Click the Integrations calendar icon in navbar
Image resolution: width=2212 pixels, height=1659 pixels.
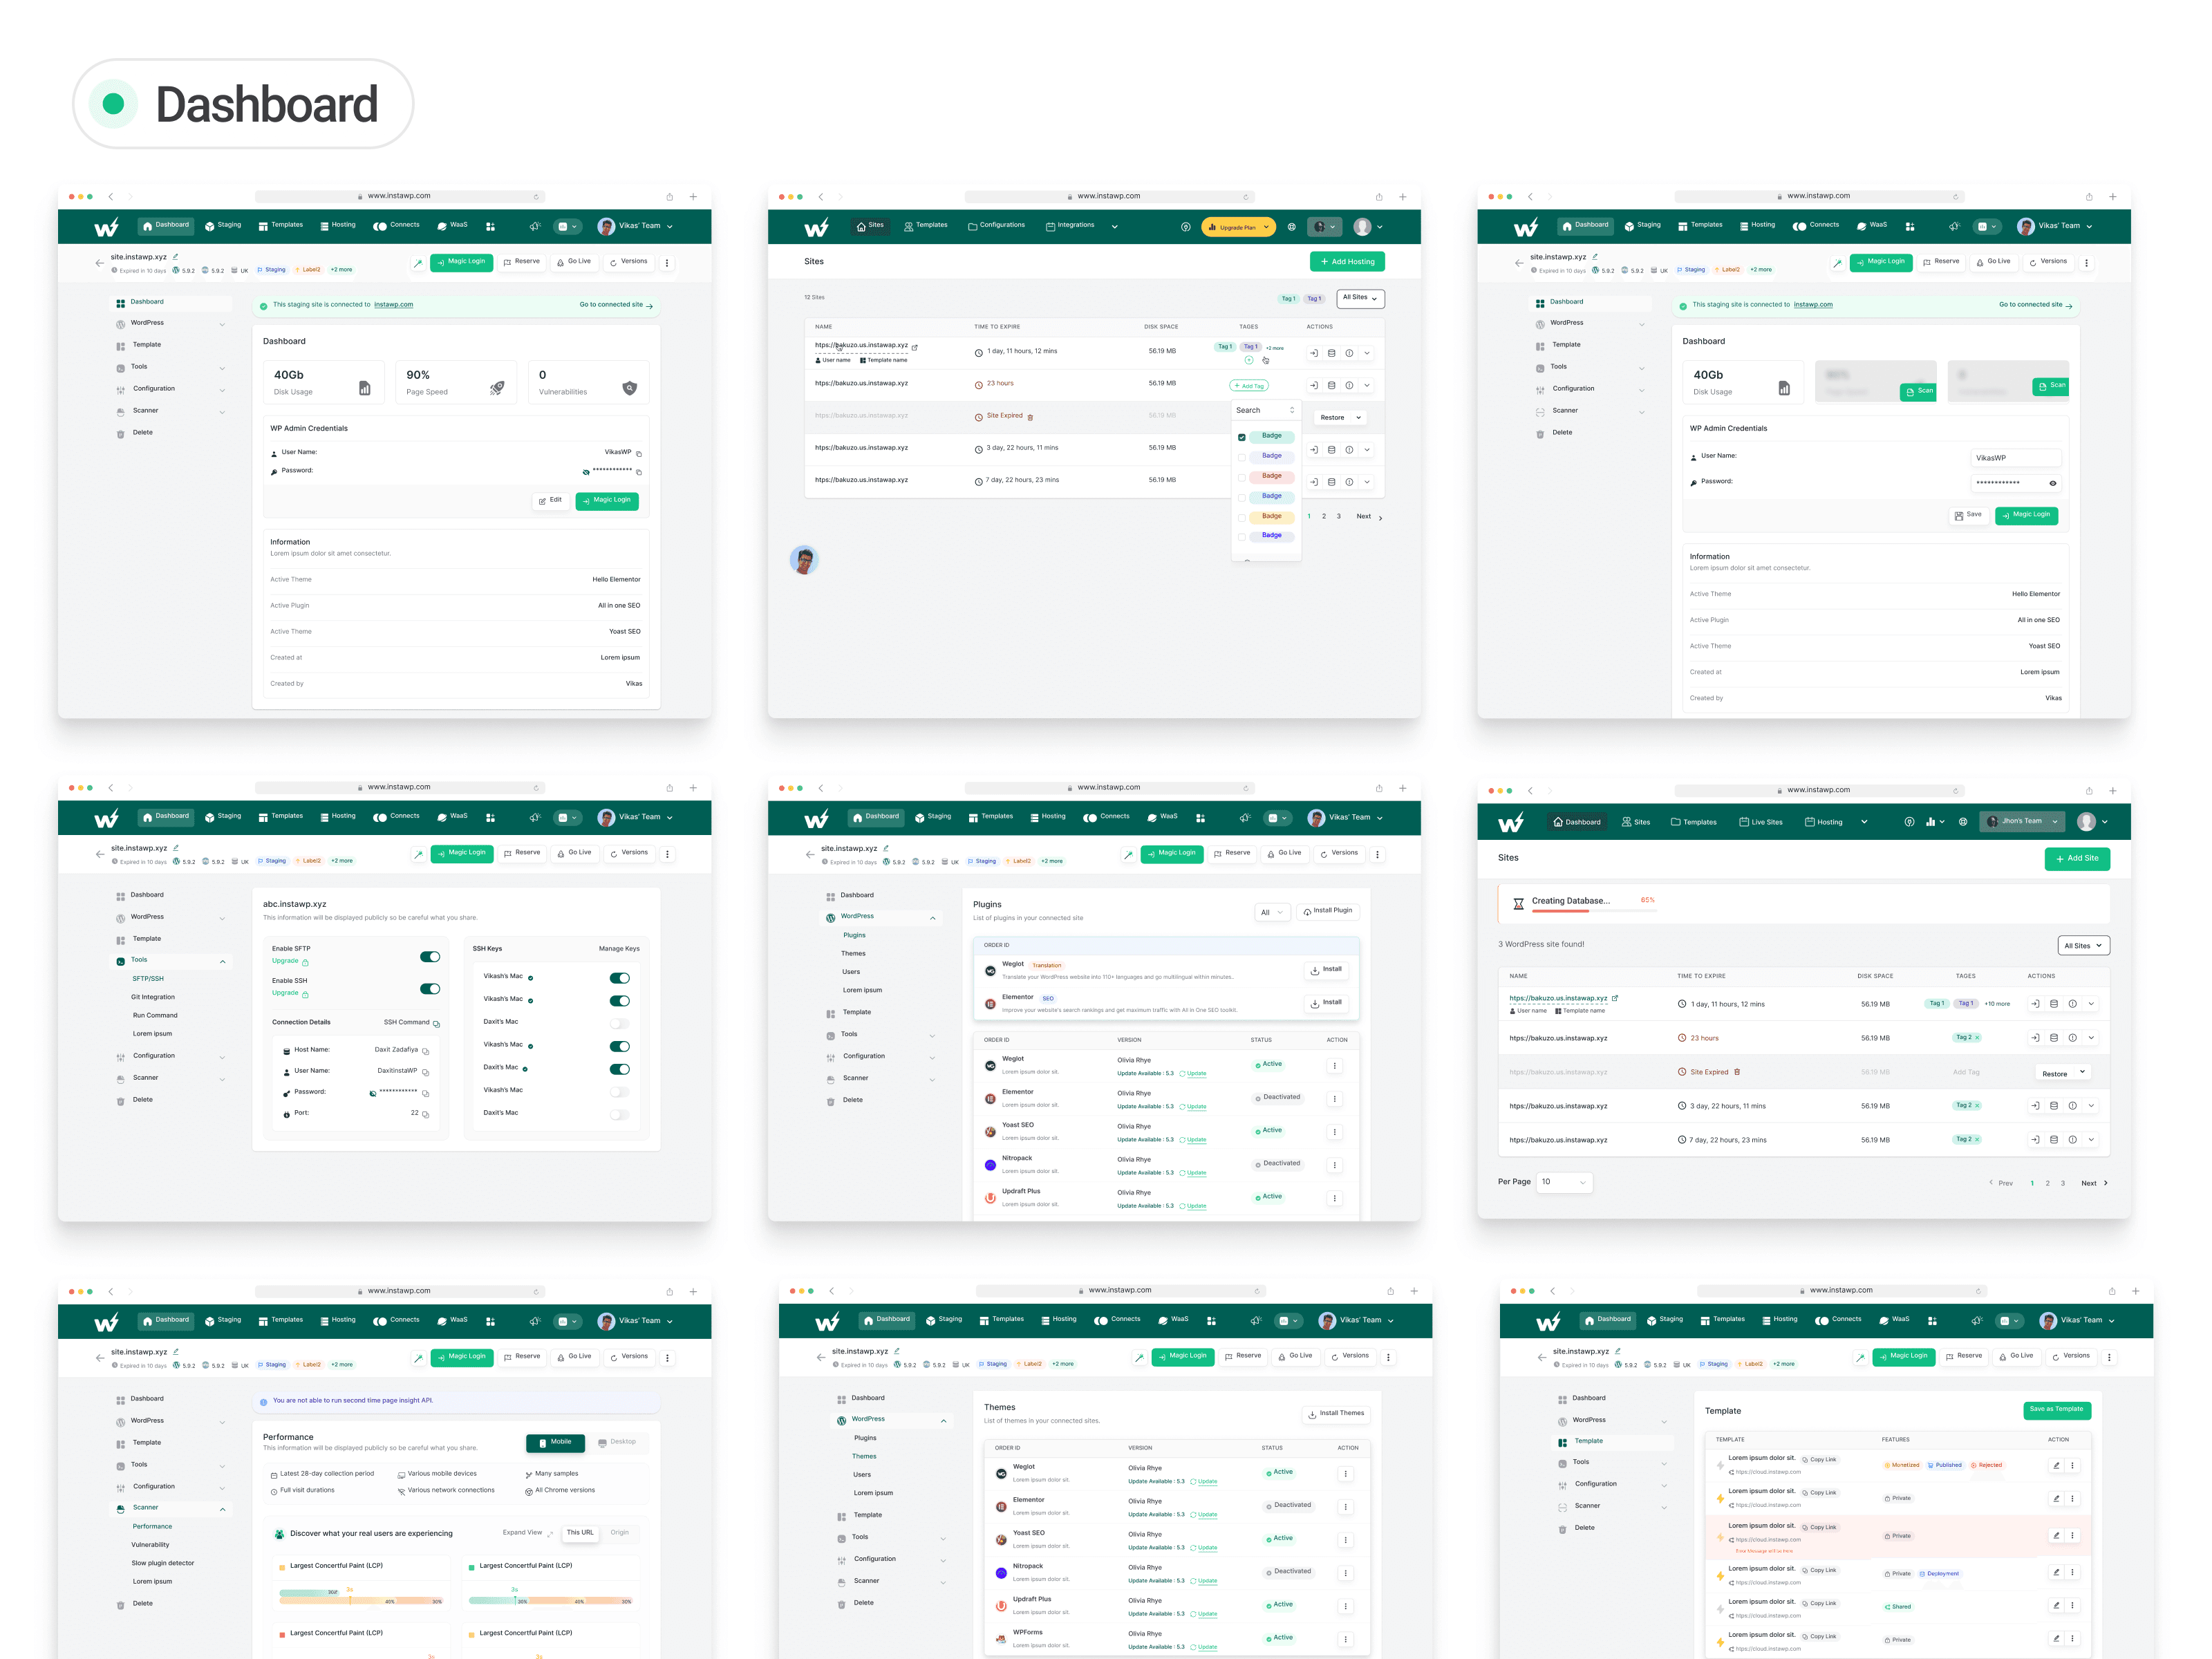tap(1050, 226)
